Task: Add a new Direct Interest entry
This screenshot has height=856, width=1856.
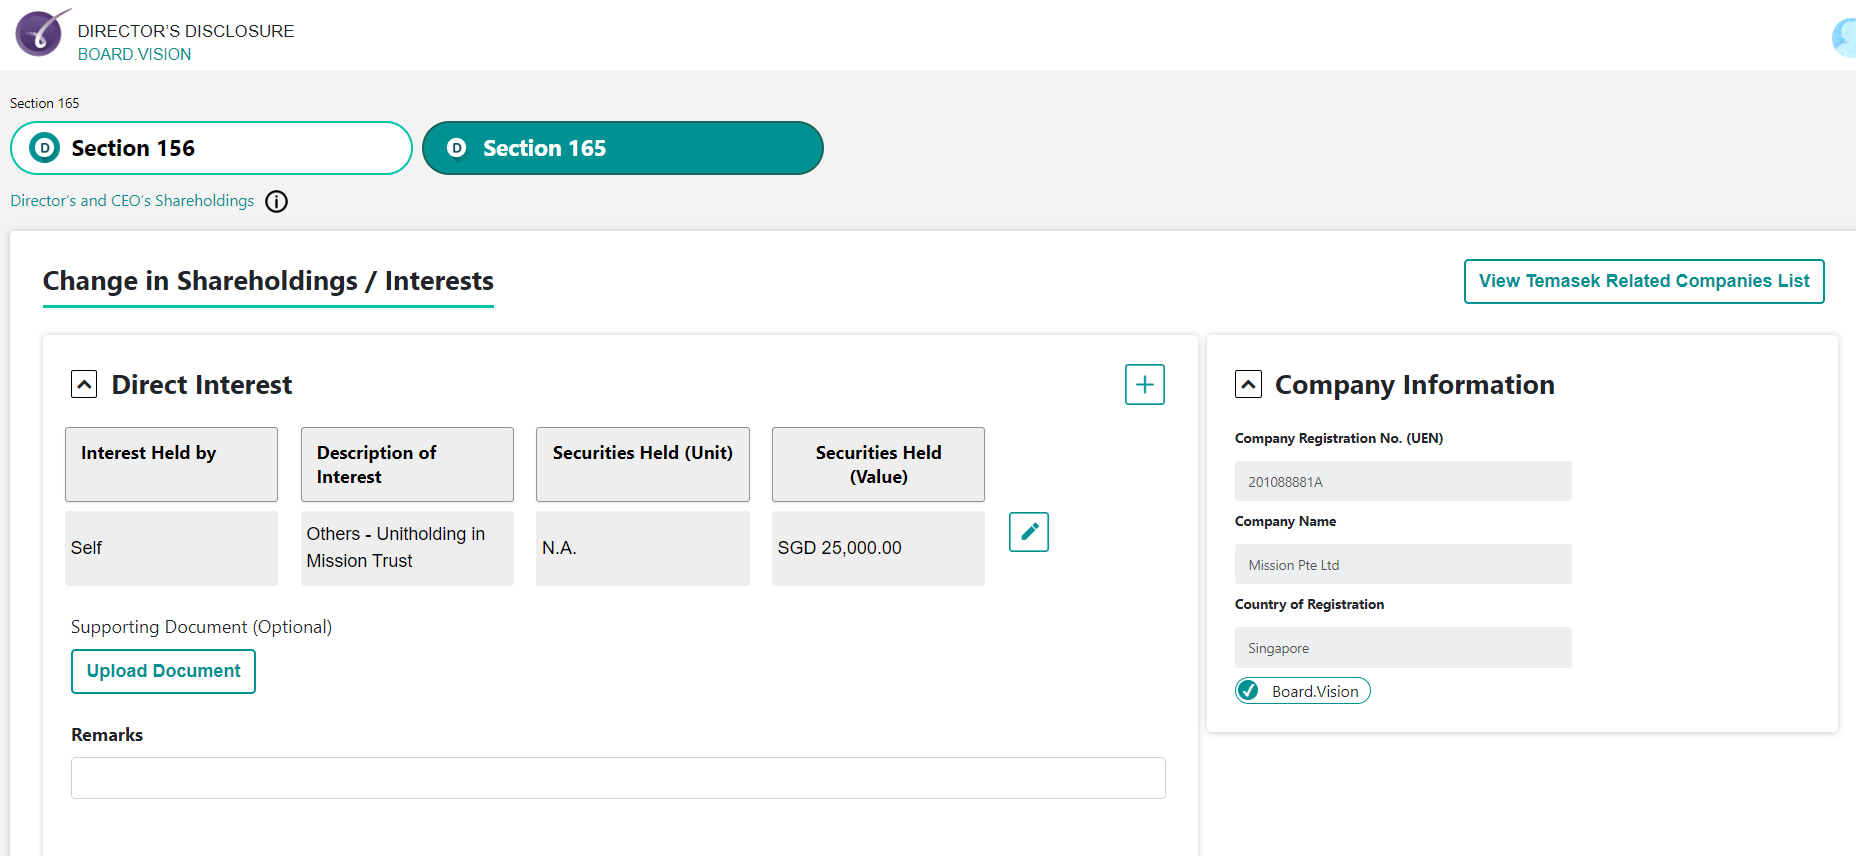Action: click(1144, 385)
